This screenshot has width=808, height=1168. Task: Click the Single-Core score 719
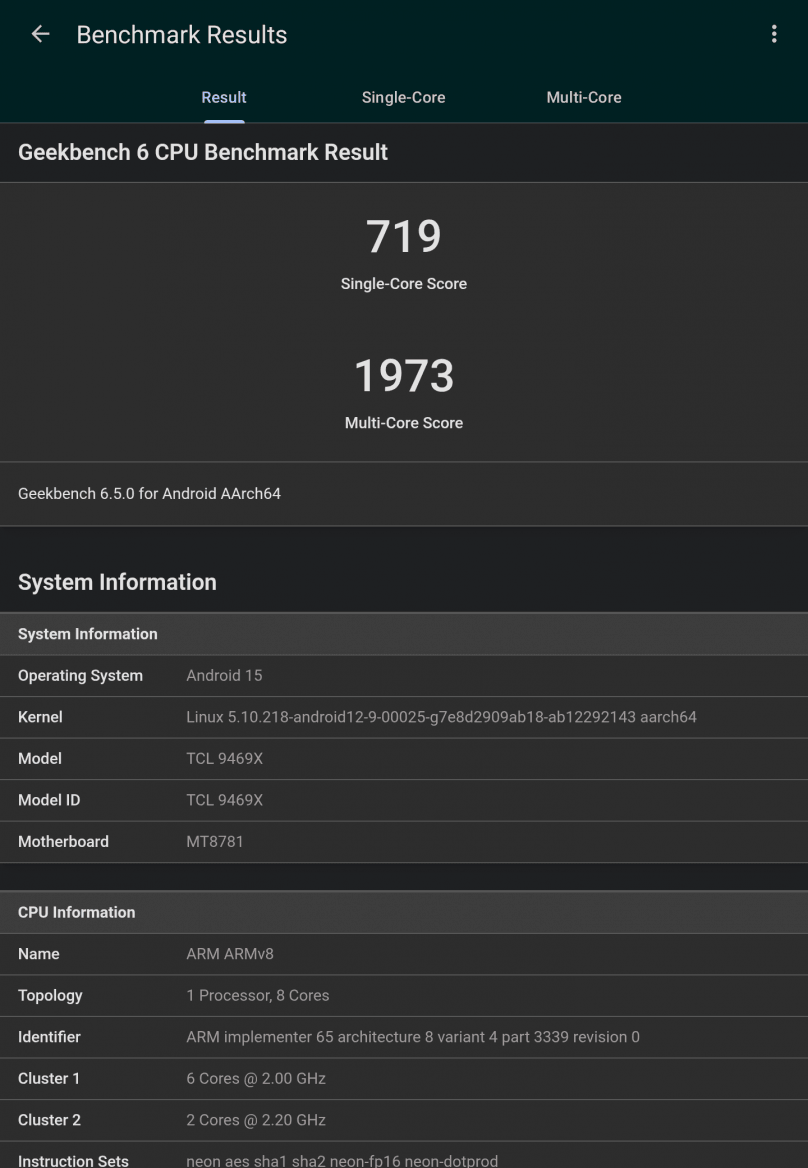[404, 235]
